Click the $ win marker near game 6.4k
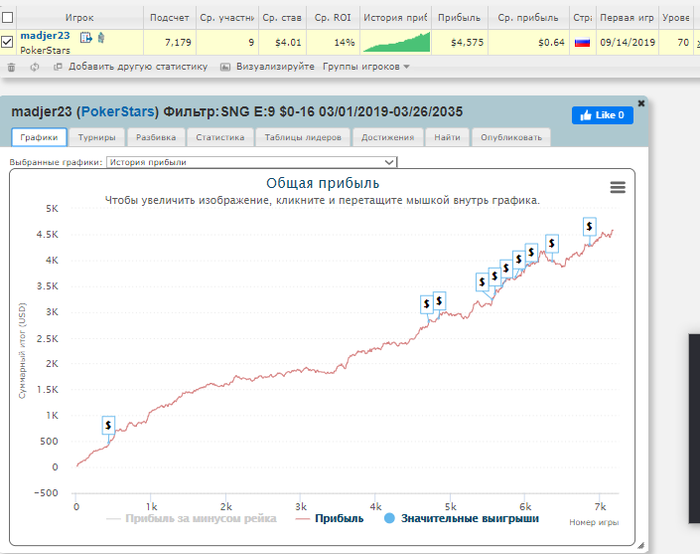Viewport: 700px width, 554px height. [x=552, y=243]
